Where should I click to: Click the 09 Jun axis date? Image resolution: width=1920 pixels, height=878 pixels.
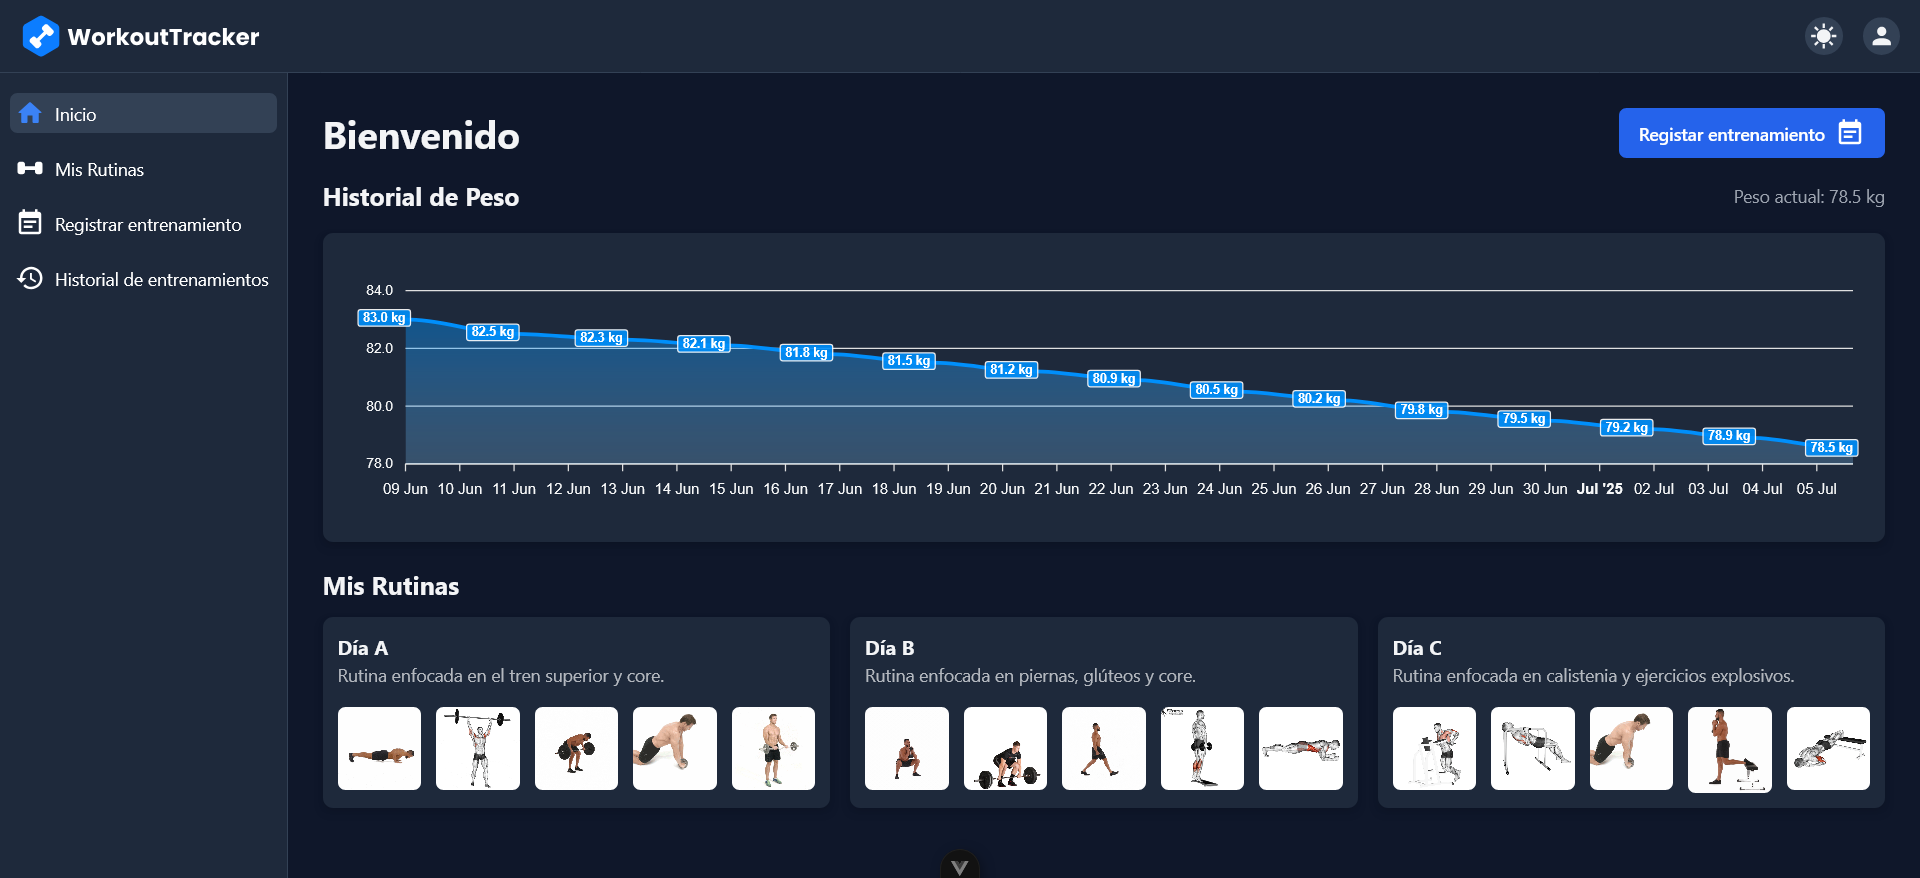pyautogui.click(x=405, y=489)
